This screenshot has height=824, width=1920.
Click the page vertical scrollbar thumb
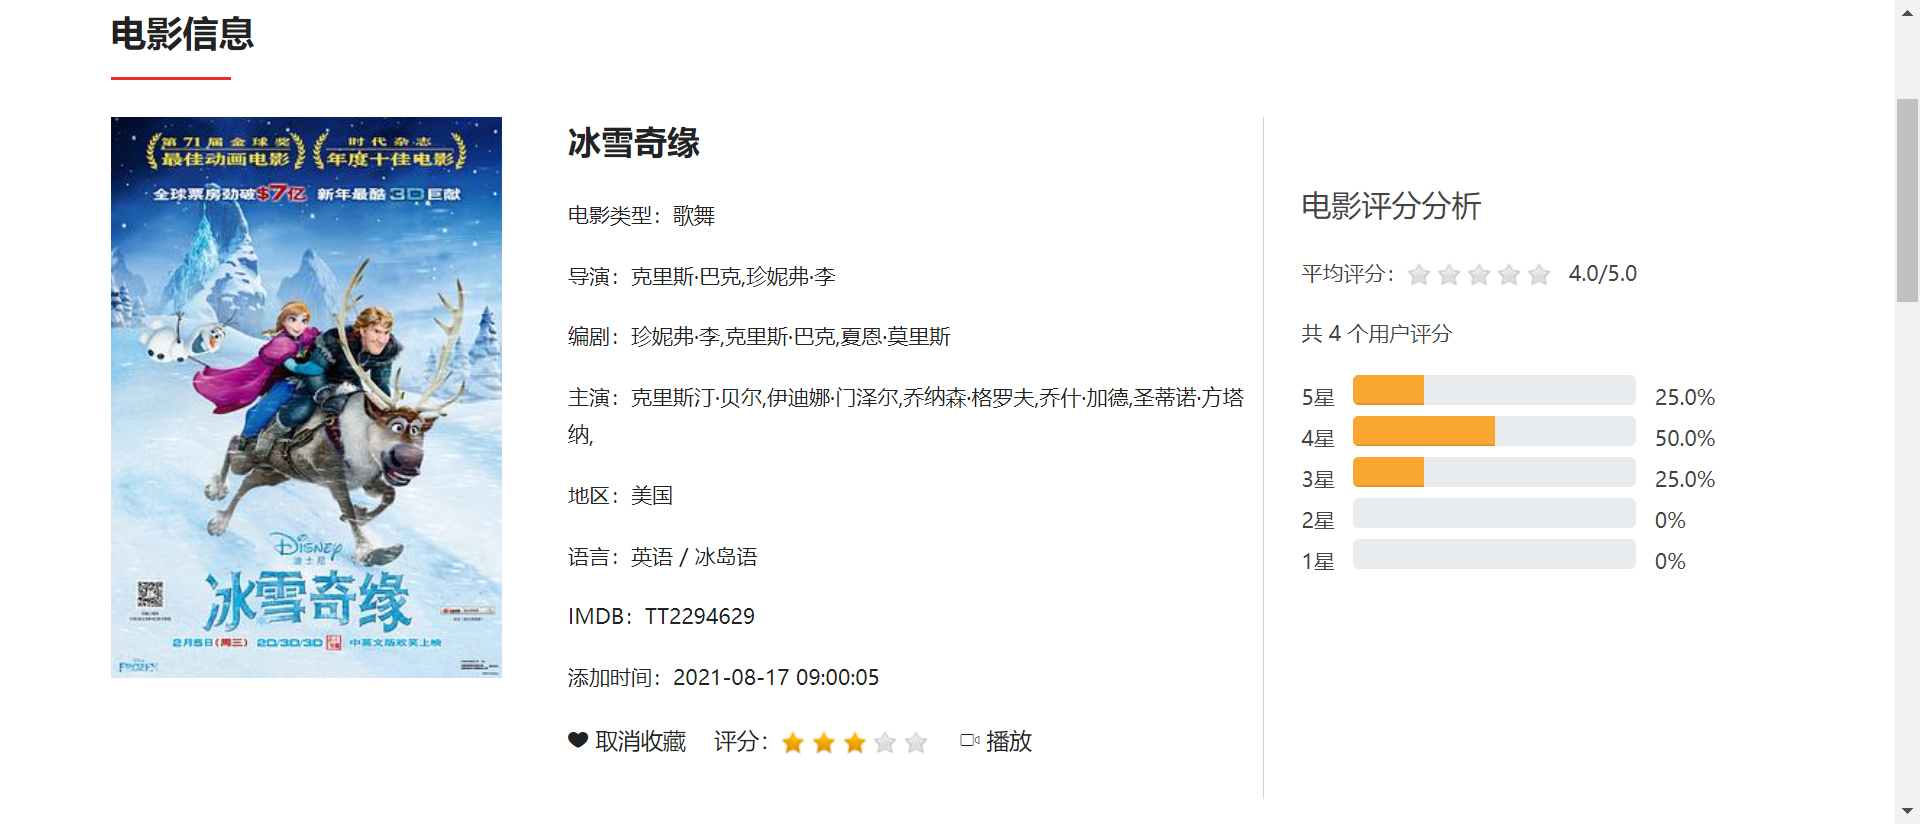pyautogui.click(x=1907, y=200)
